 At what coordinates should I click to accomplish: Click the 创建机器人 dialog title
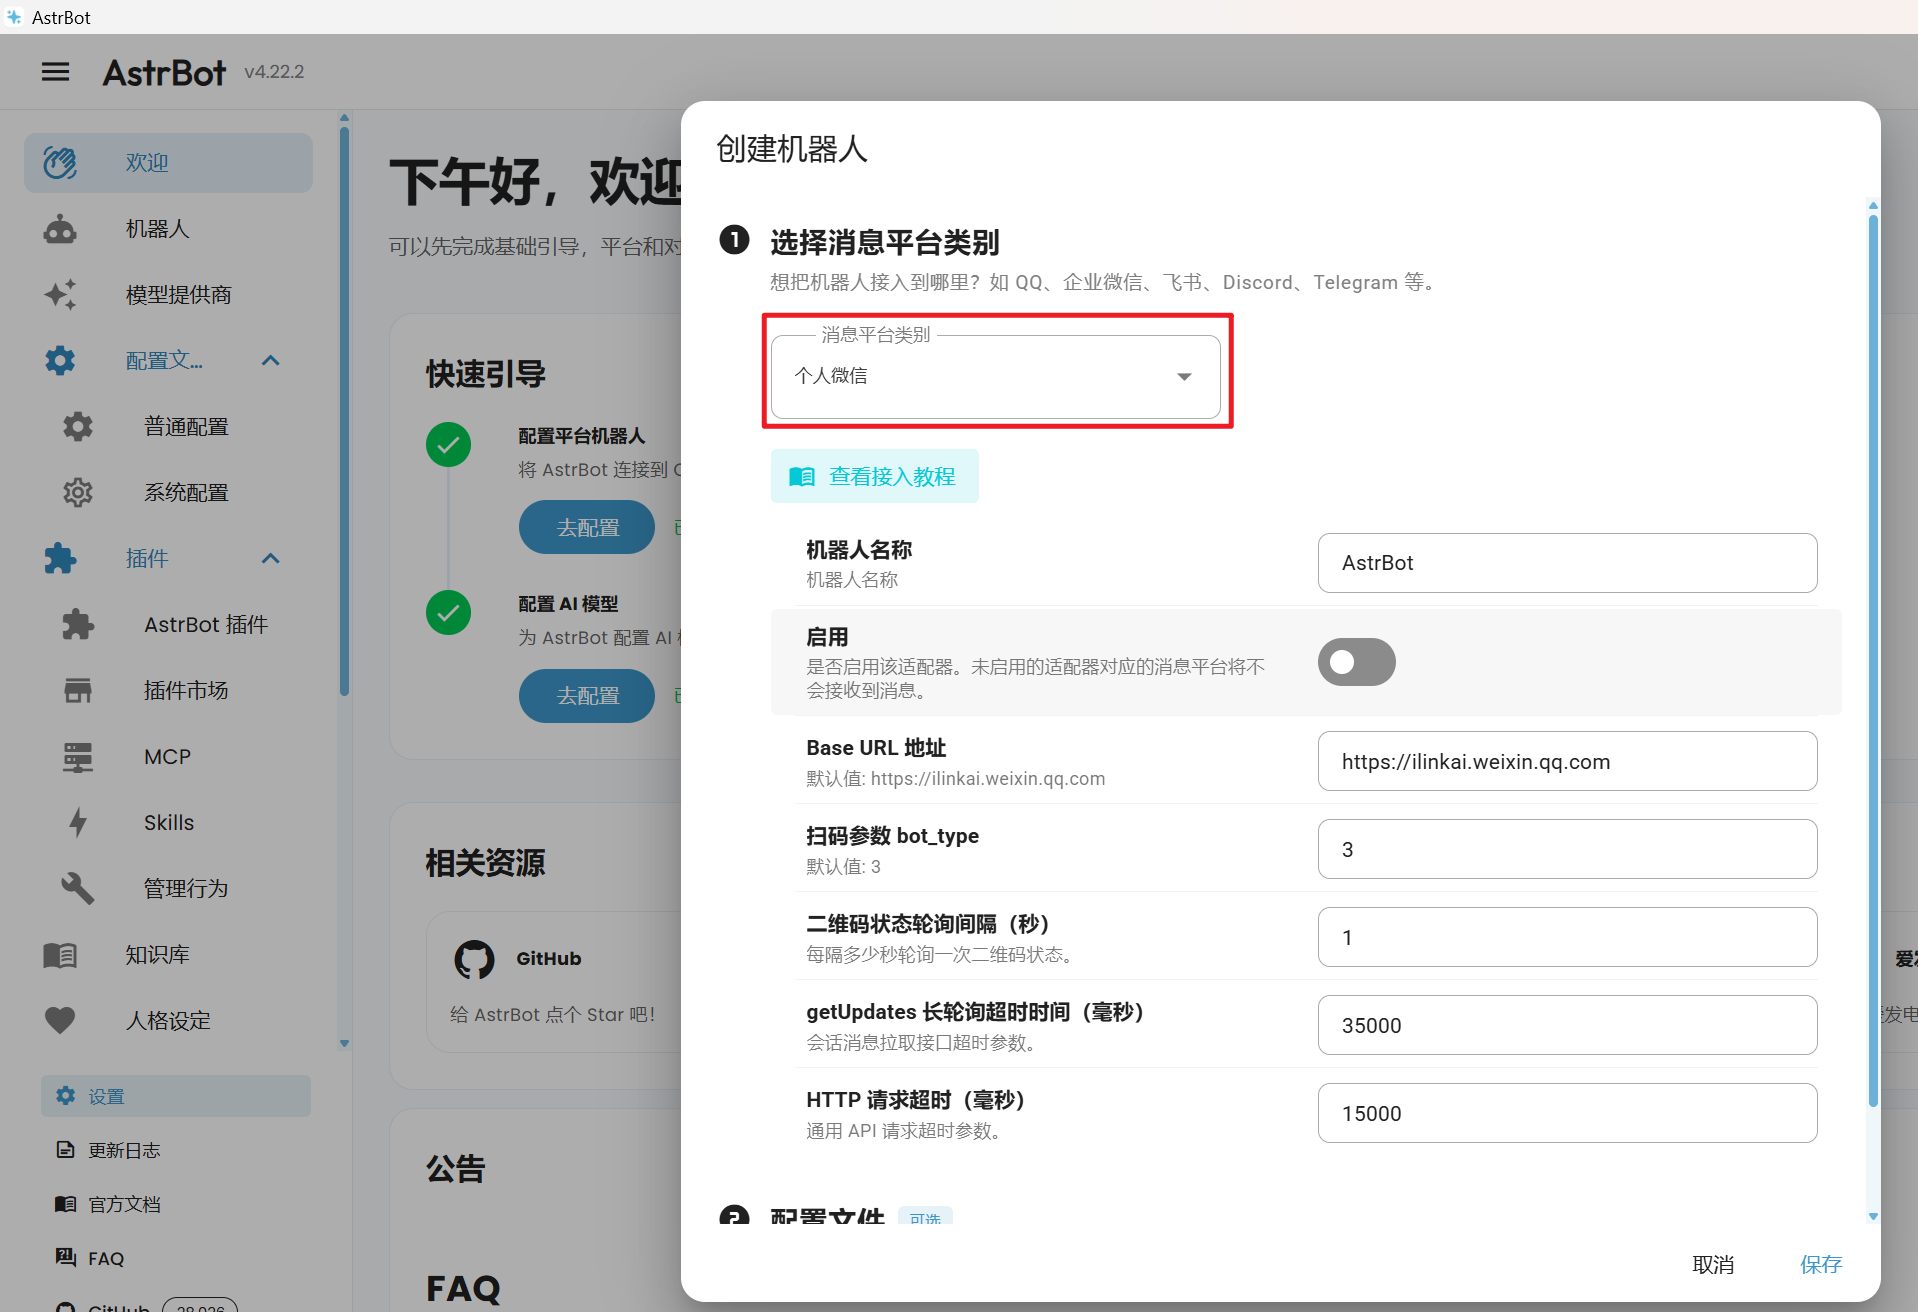click(792, 149)
